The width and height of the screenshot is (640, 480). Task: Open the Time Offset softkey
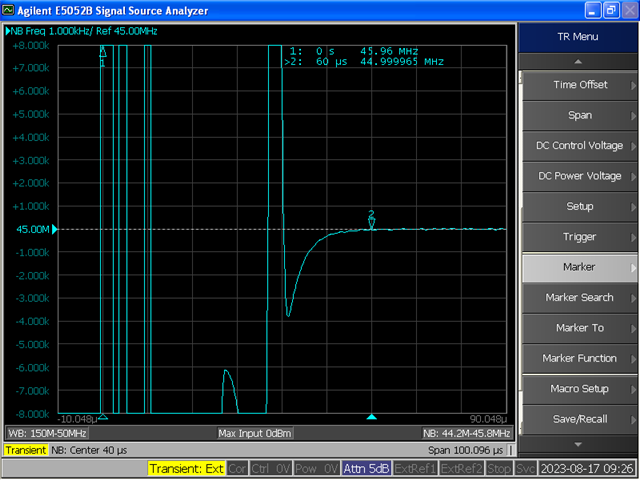(x=580, y=85)
